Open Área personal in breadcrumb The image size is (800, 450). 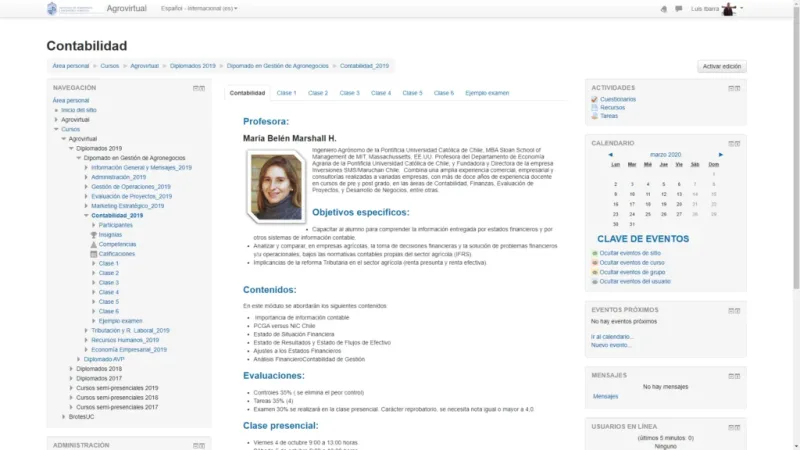pos(70,66)
